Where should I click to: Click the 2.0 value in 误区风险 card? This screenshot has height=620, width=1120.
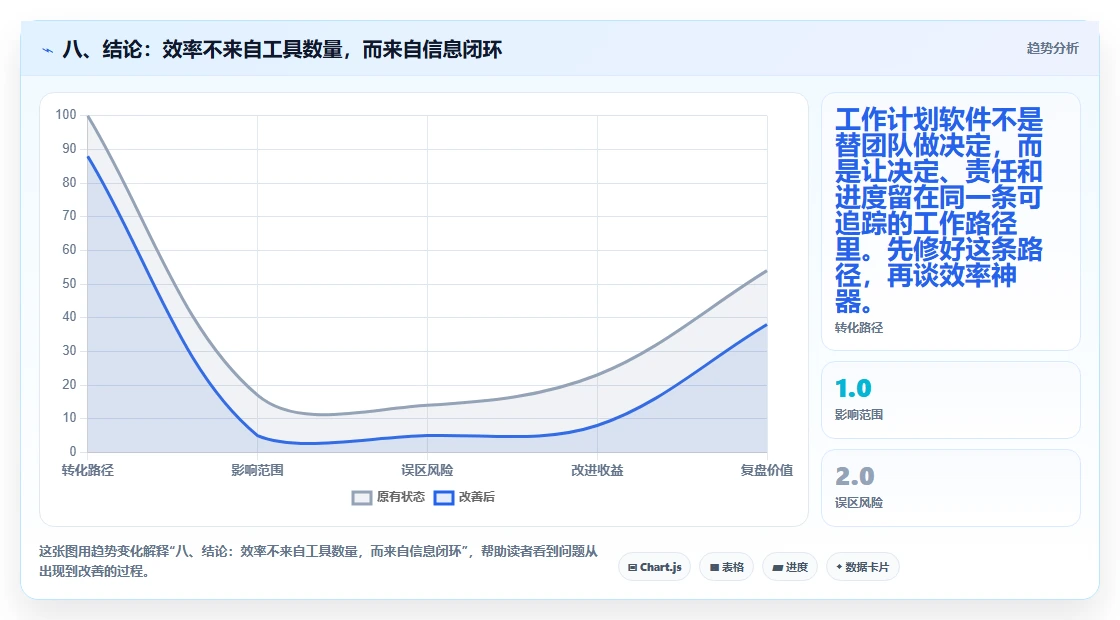pyautogui.click(x=854, y=476)
